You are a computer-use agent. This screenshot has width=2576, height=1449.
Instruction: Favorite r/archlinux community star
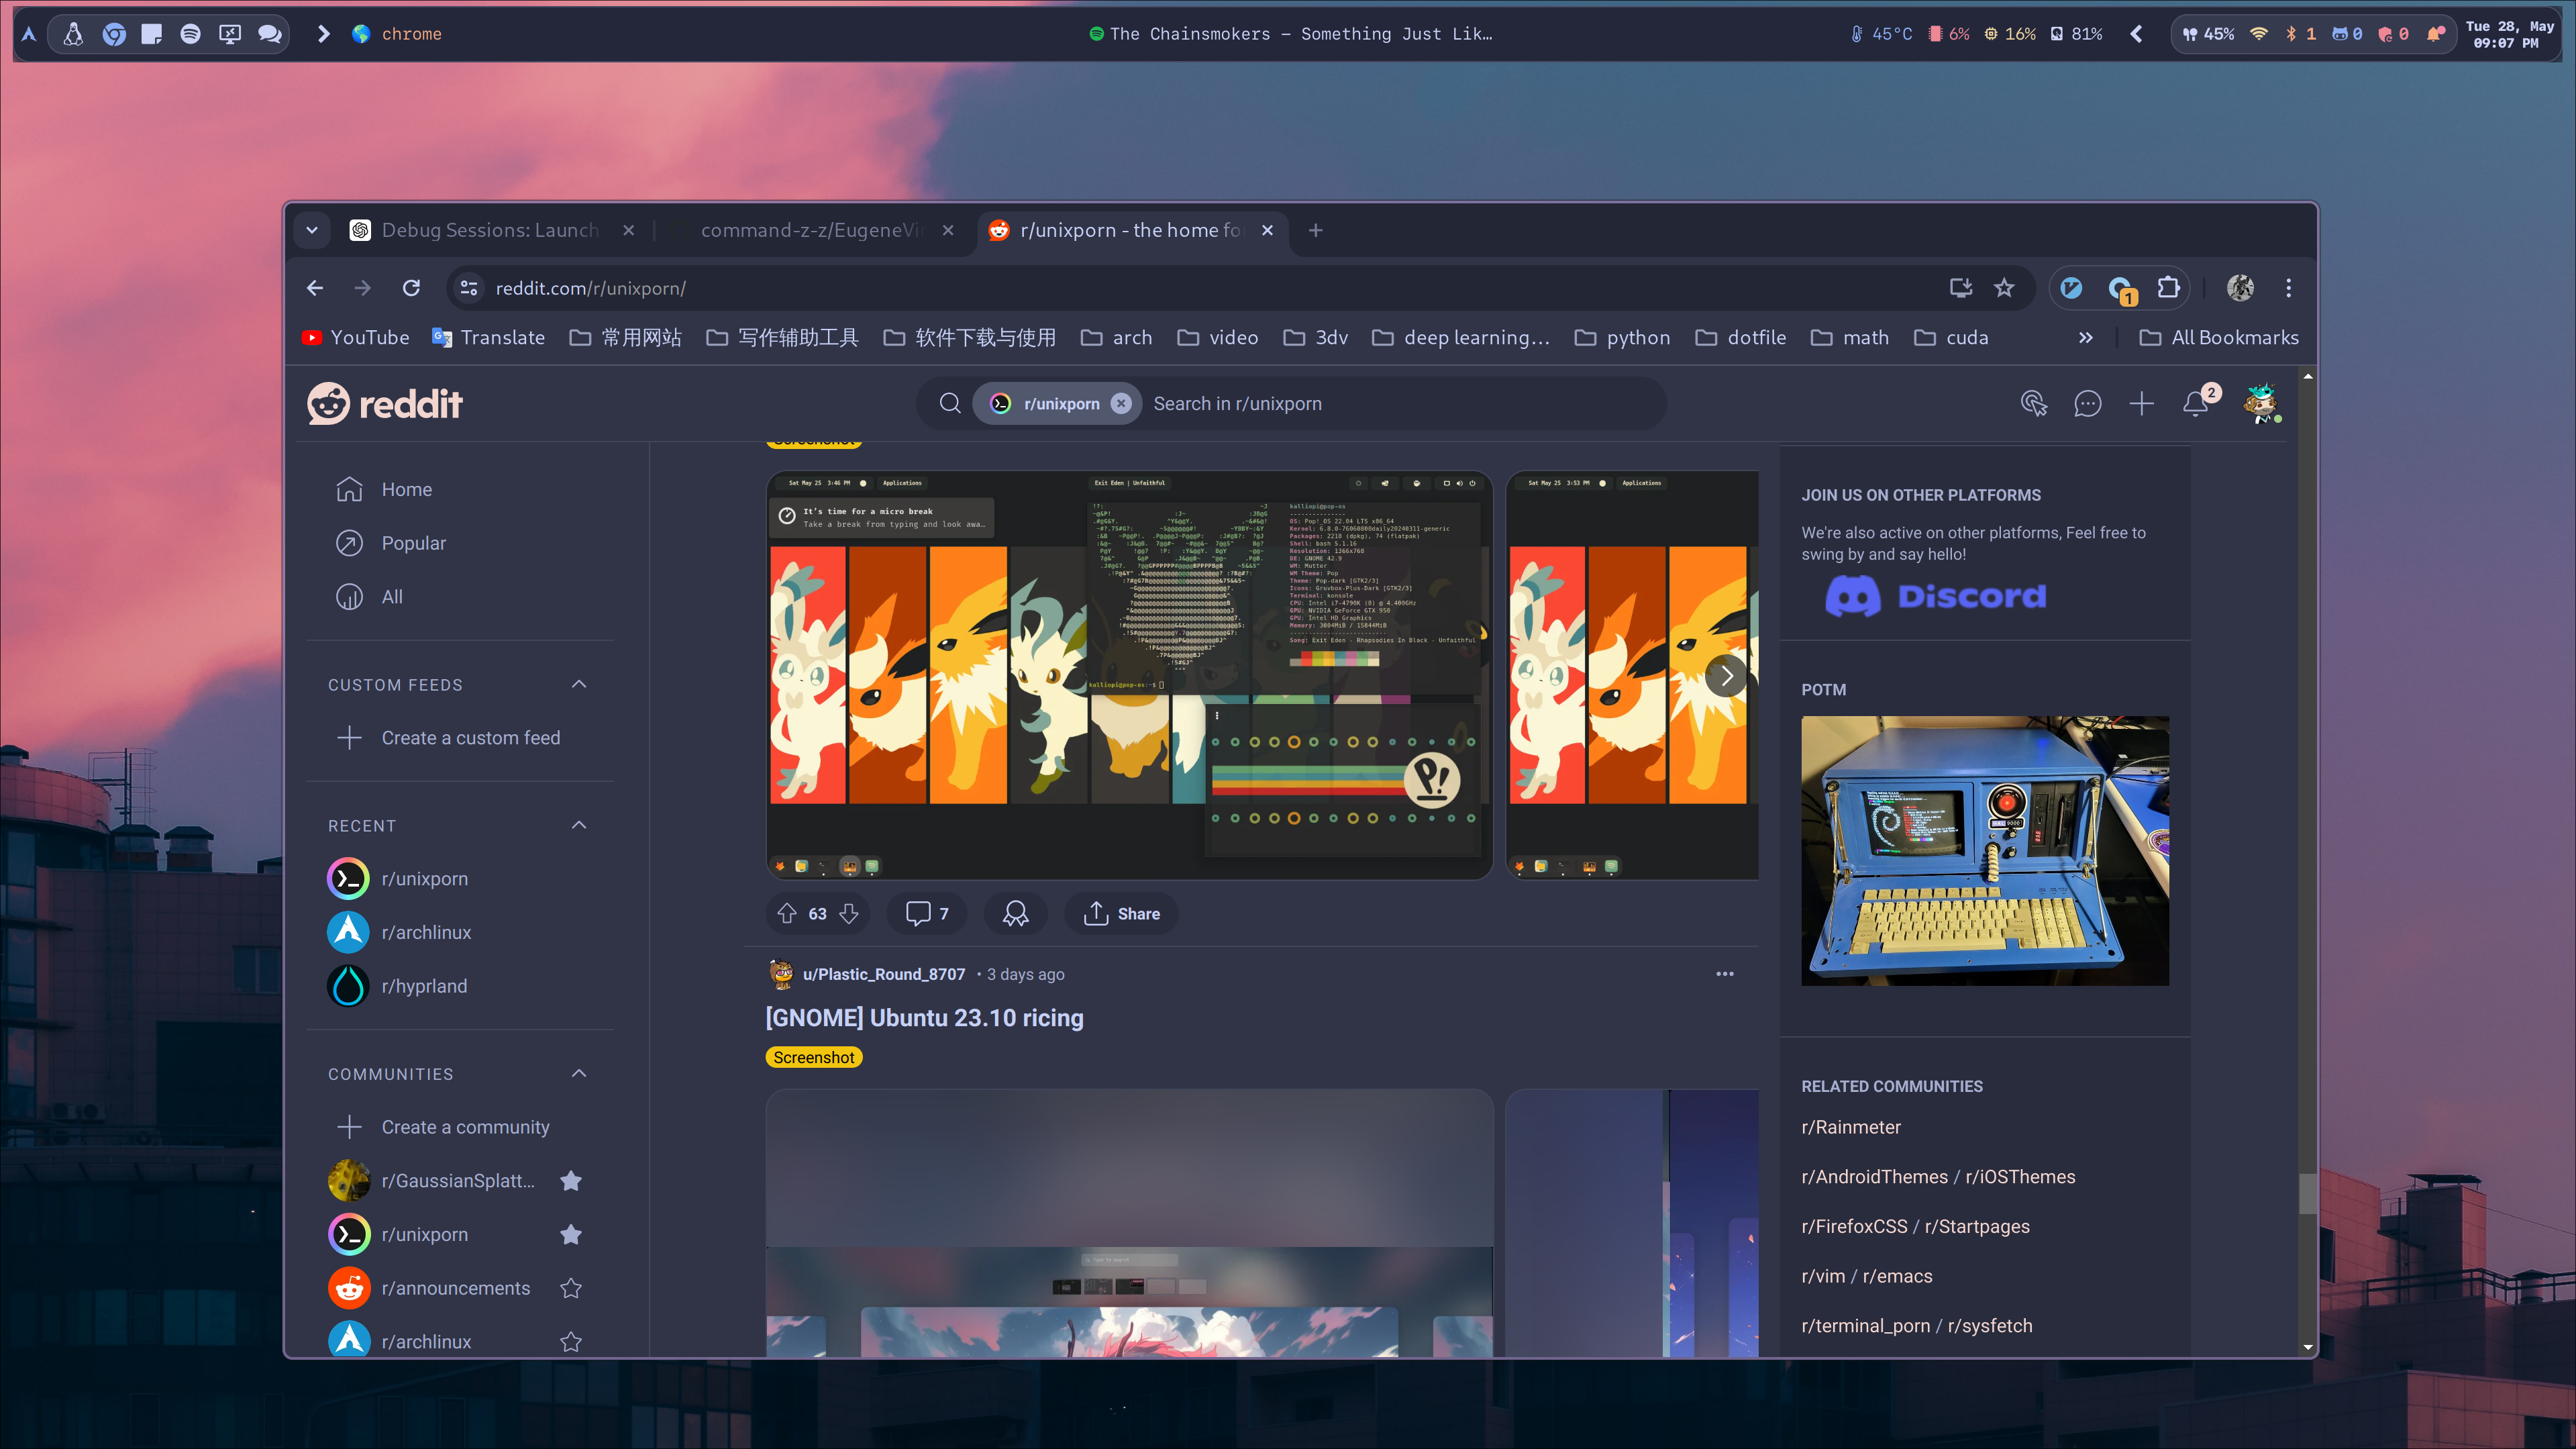[571, 1342]
